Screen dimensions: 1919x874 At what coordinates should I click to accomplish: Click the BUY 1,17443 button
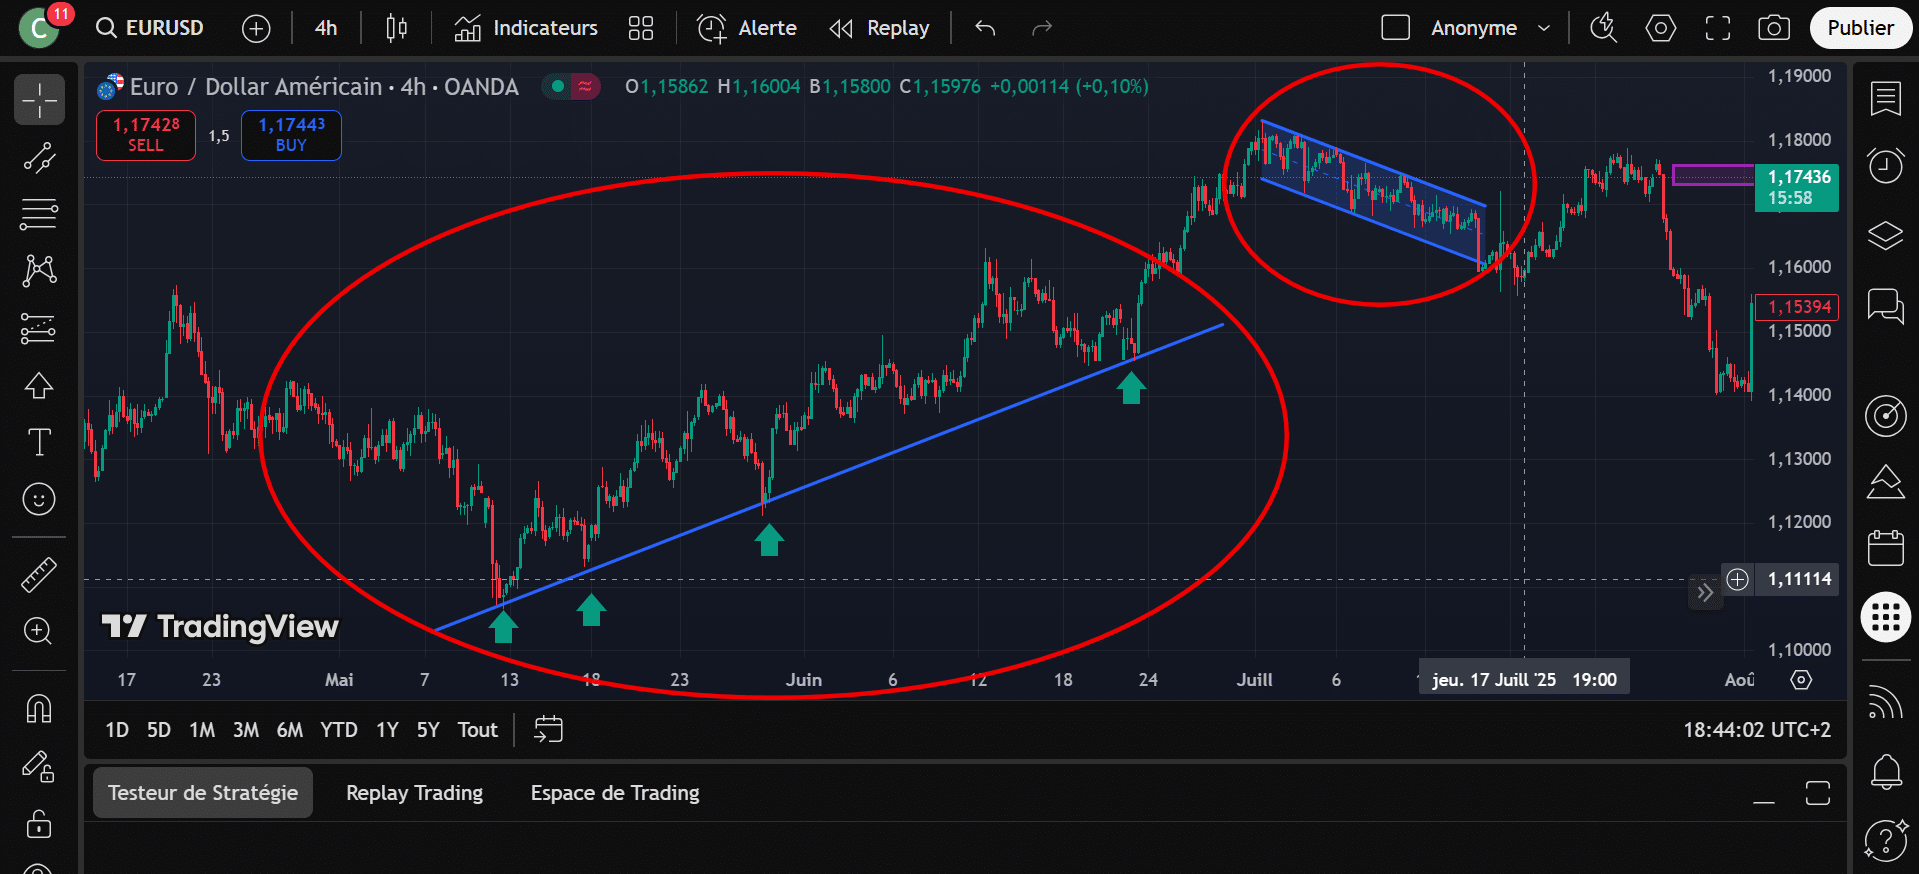(291, 135)
